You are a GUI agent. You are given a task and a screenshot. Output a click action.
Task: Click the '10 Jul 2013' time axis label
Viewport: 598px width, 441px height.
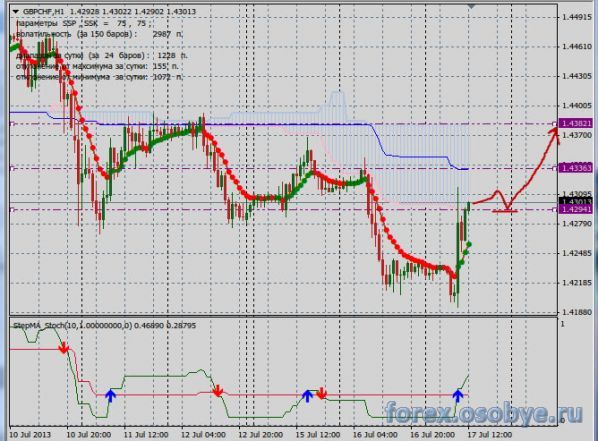[x=30, y=435]
